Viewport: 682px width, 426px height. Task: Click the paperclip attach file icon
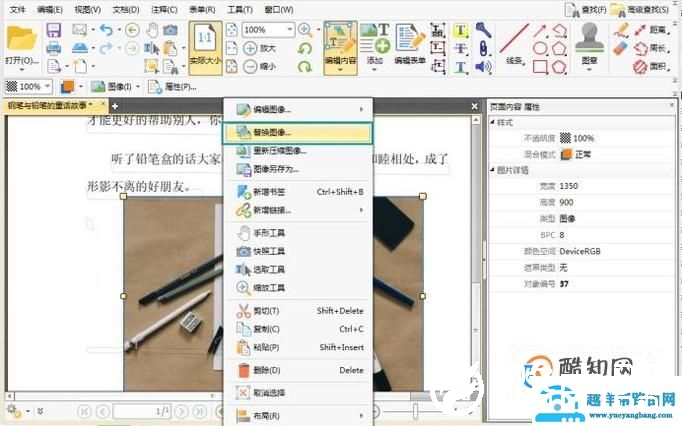click(483, 48)
